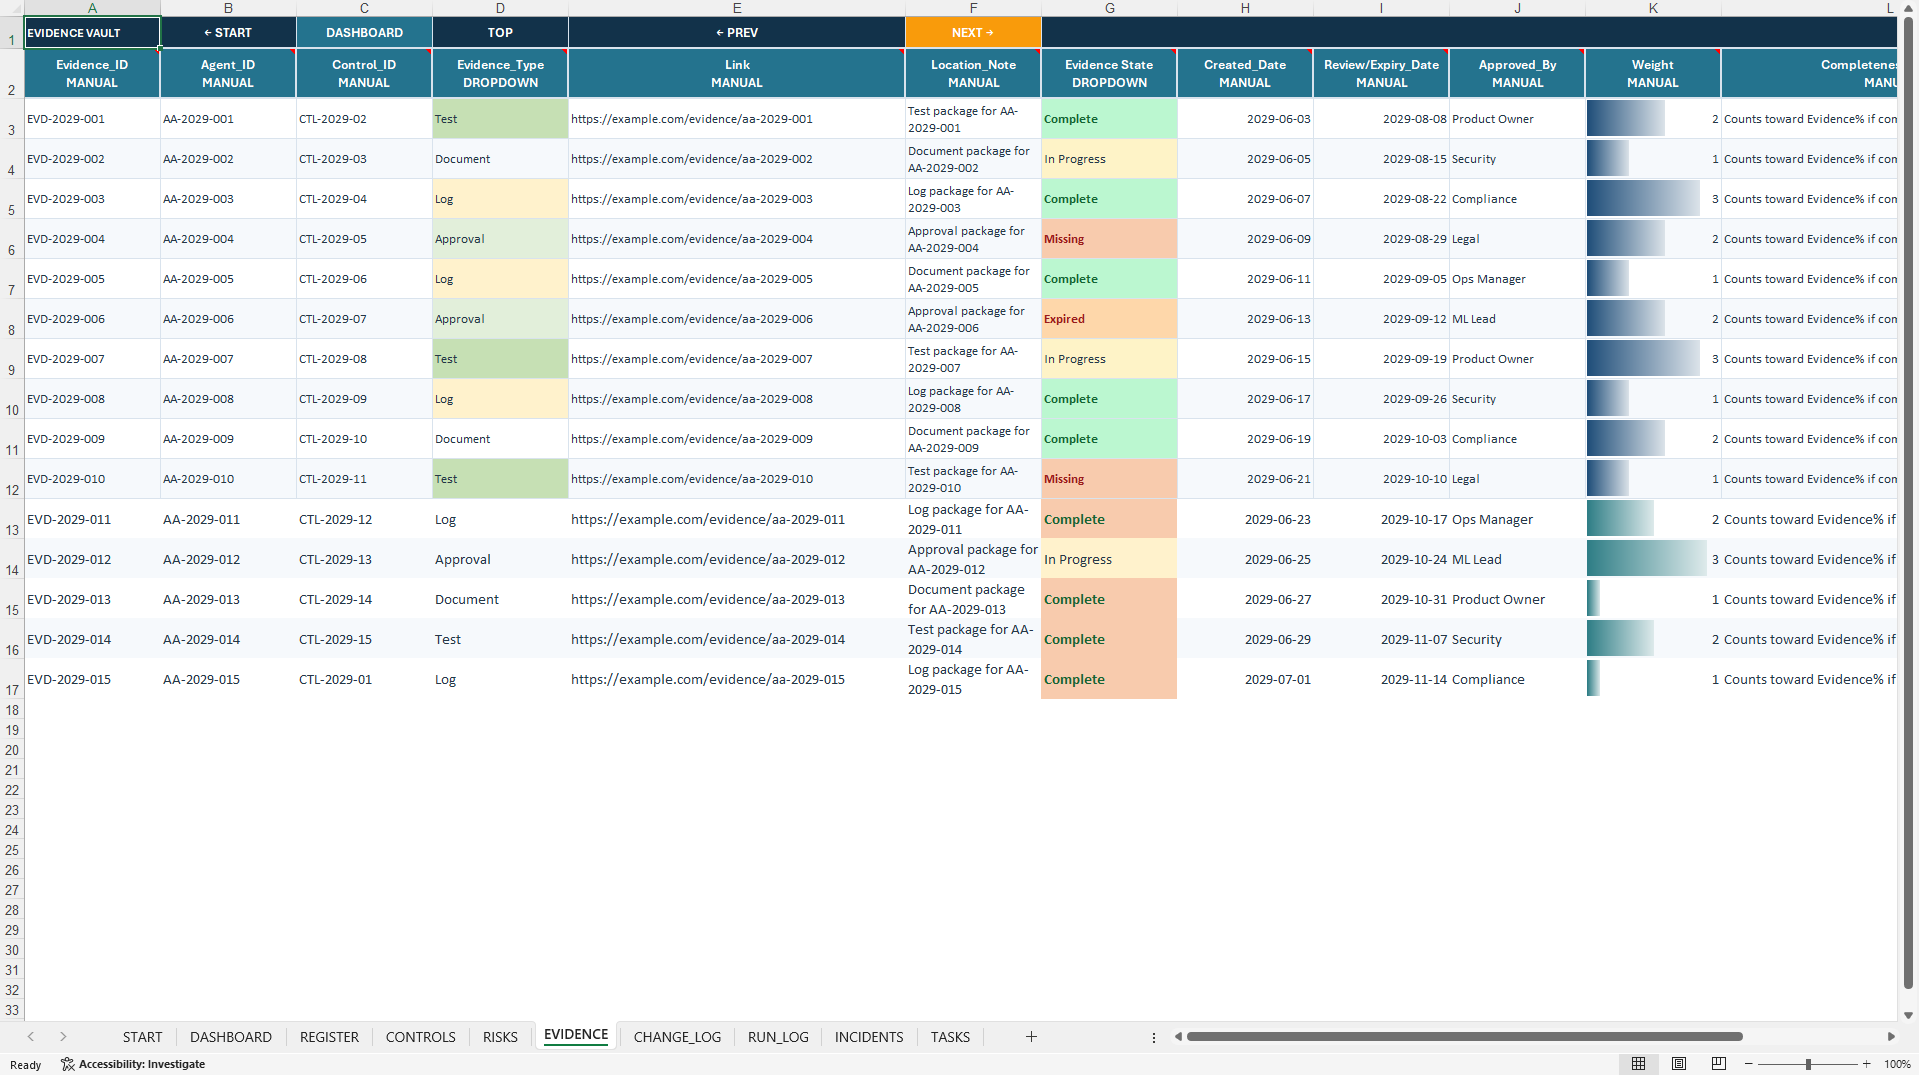Image resolution: width=1919 pixels, height=1075 pixels.
Task: Open the REGISTER sheet tab
Action: tap(329, 1037)
